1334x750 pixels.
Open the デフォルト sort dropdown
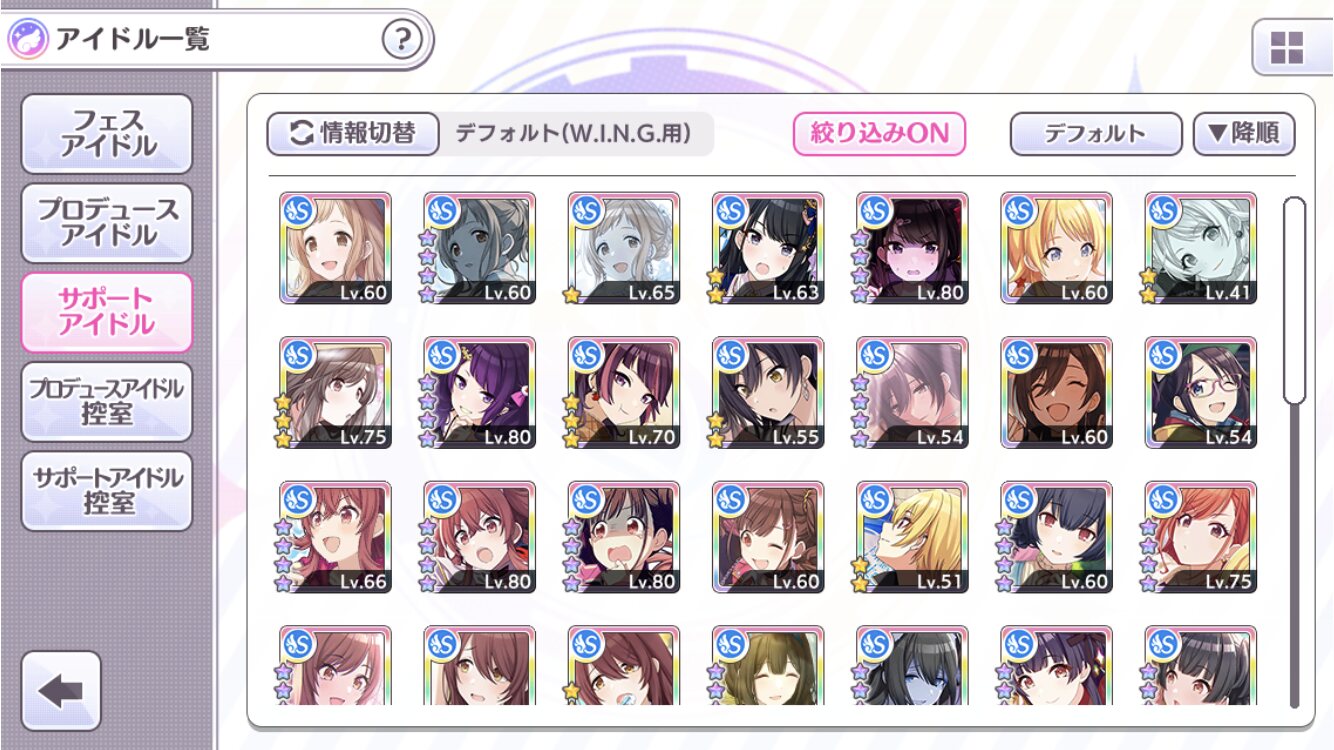tap(1095, 134)
